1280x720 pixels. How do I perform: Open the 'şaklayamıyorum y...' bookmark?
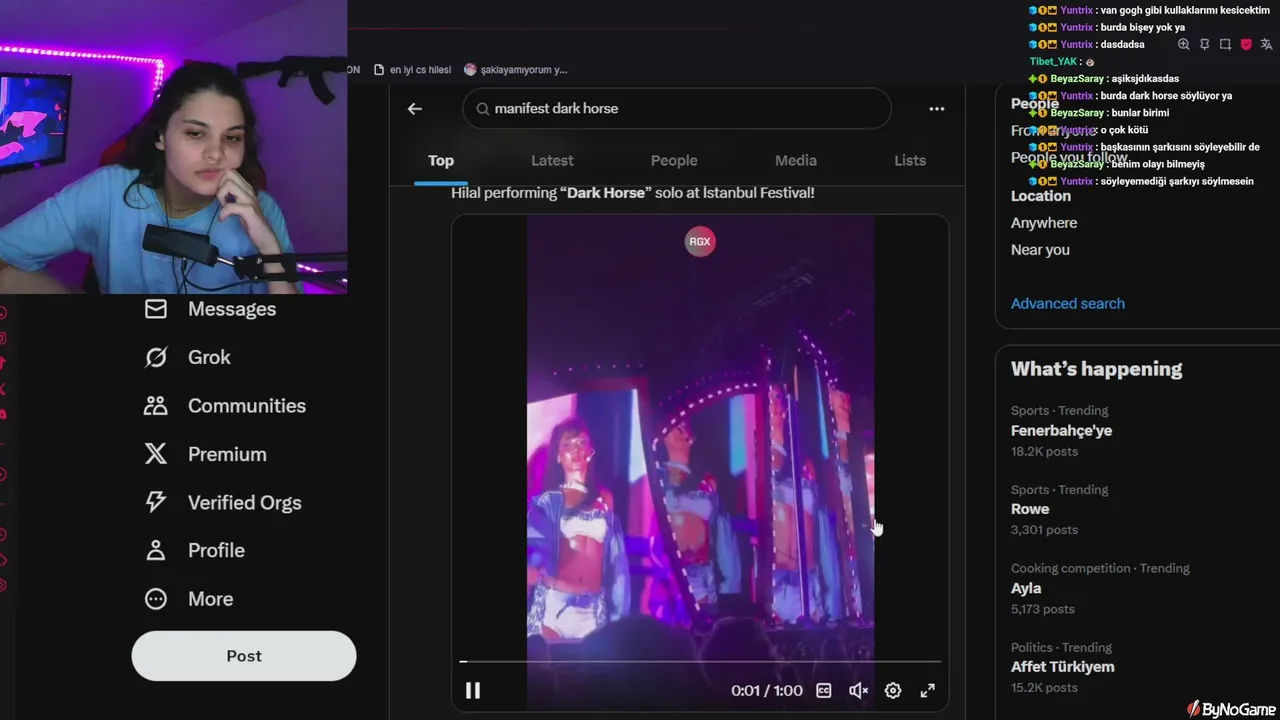click(x=515, y=70)
